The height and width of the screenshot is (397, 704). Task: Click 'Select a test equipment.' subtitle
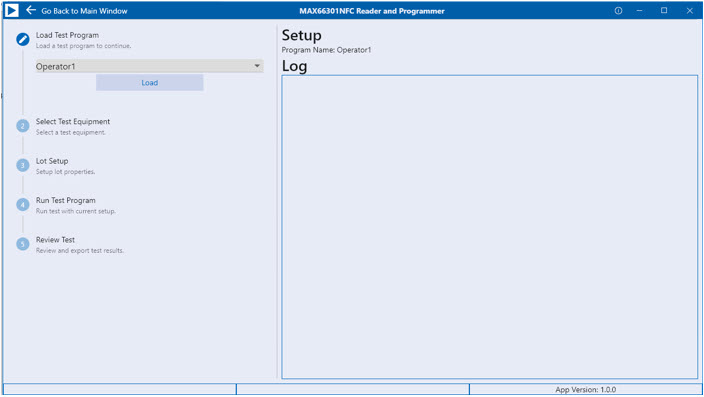(x=70, y=132)
